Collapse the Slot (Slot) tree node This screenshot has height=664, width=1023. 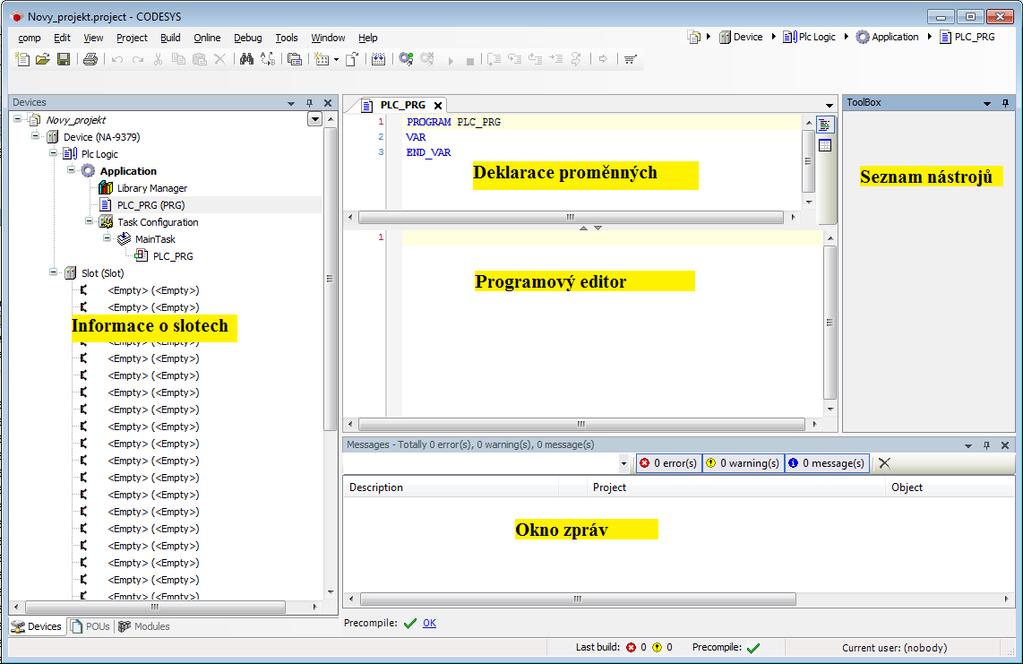53,272
